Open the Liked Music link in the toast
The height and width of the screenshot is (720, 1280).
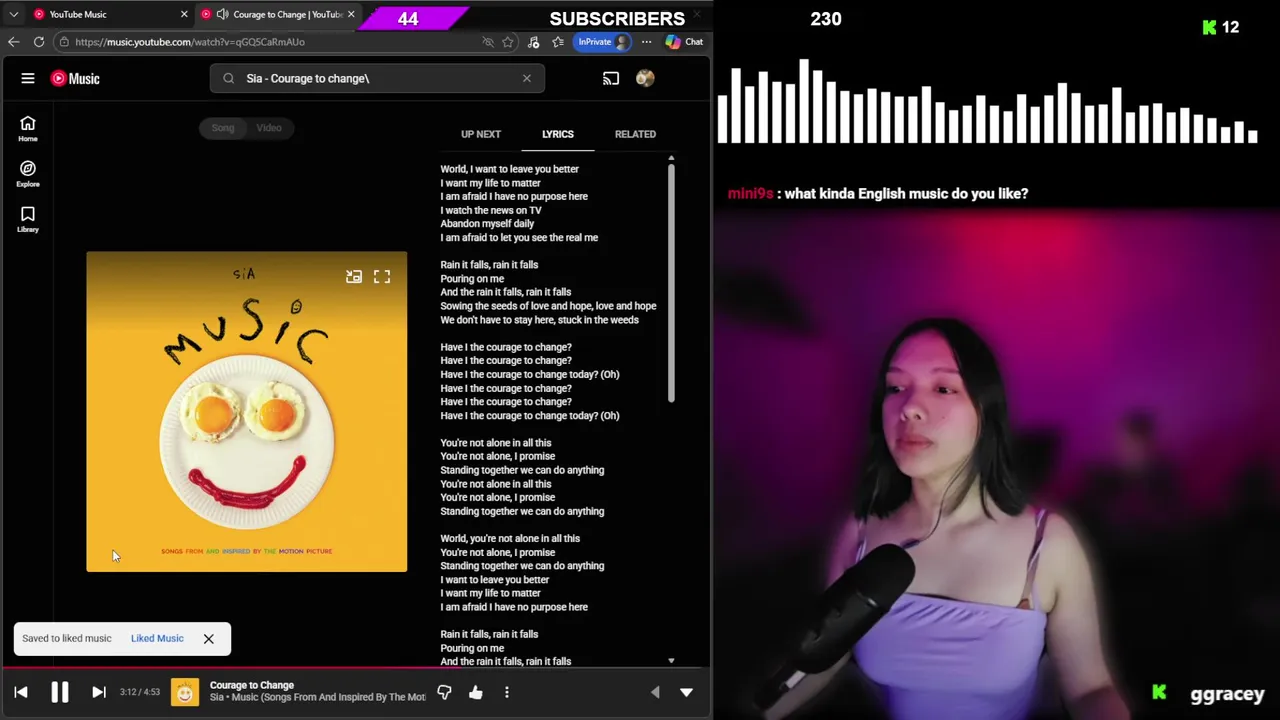[157, 638]
